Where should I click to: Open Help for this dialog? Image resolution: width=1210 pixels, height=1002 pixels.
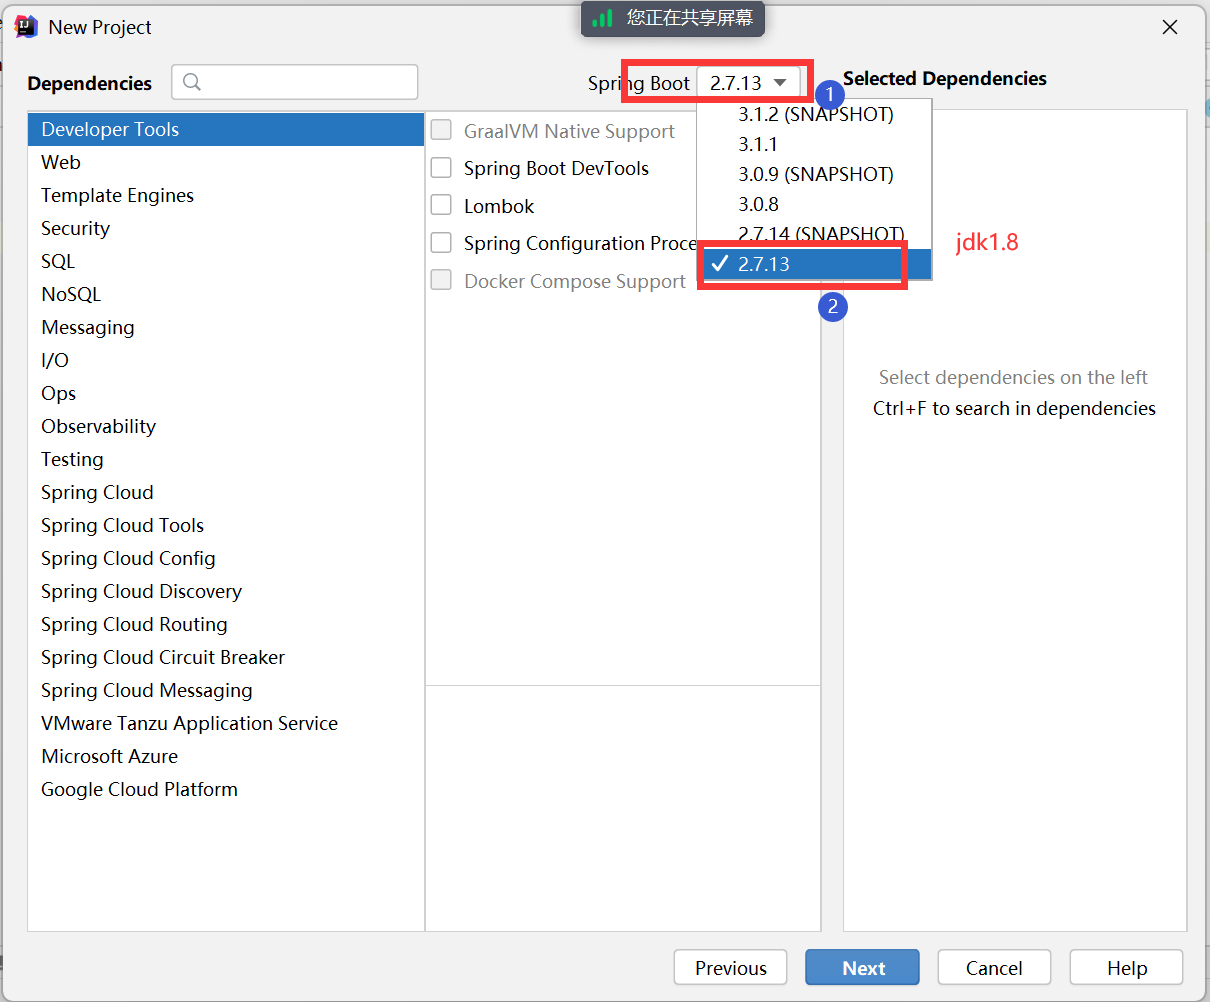point(1127,968)
